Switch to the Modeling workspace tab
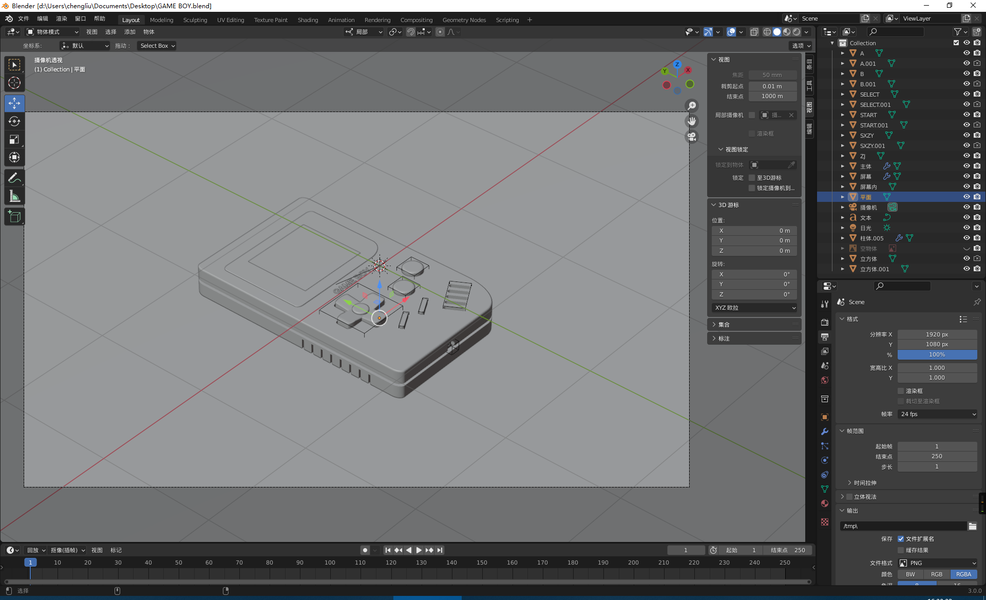Image resolution: width=986 pixels, height=600 pixels. pyautogui.click(x=162, y=20)
